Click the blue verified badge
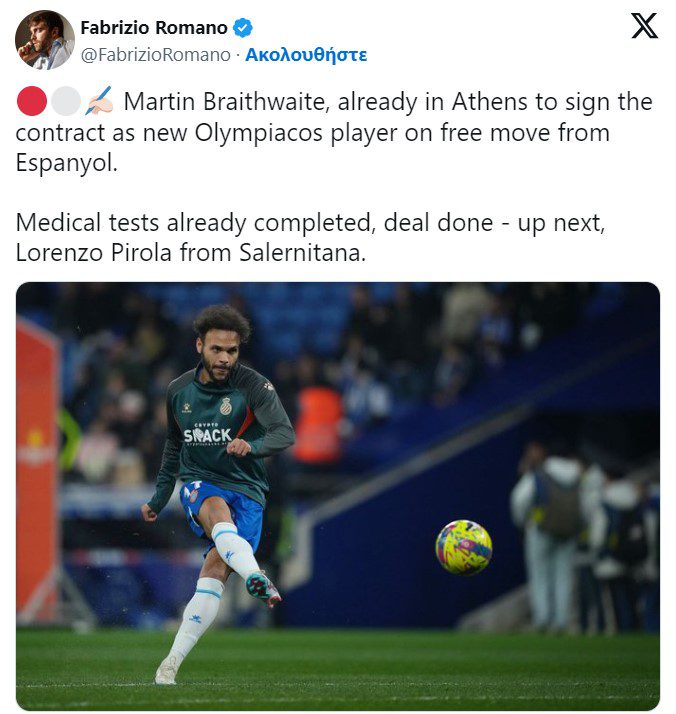 pyautogui.click(x=243, y=28)
